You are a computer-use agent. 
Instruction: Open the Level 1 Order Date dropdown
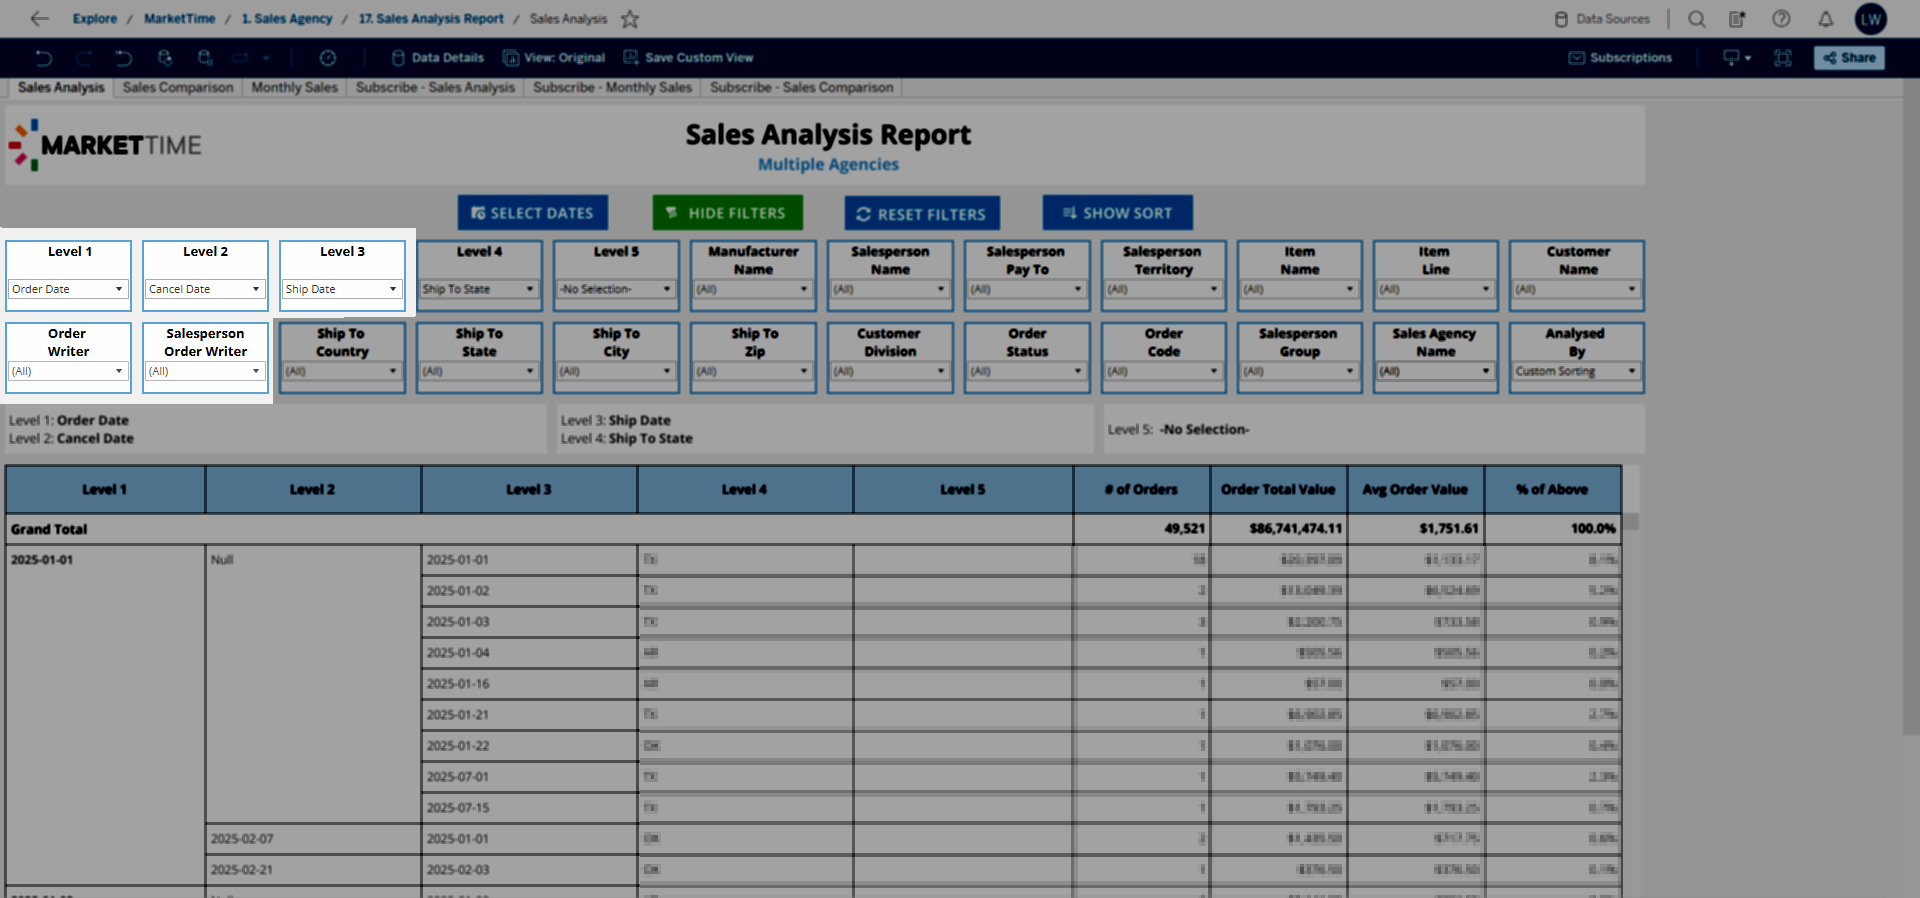68,289
